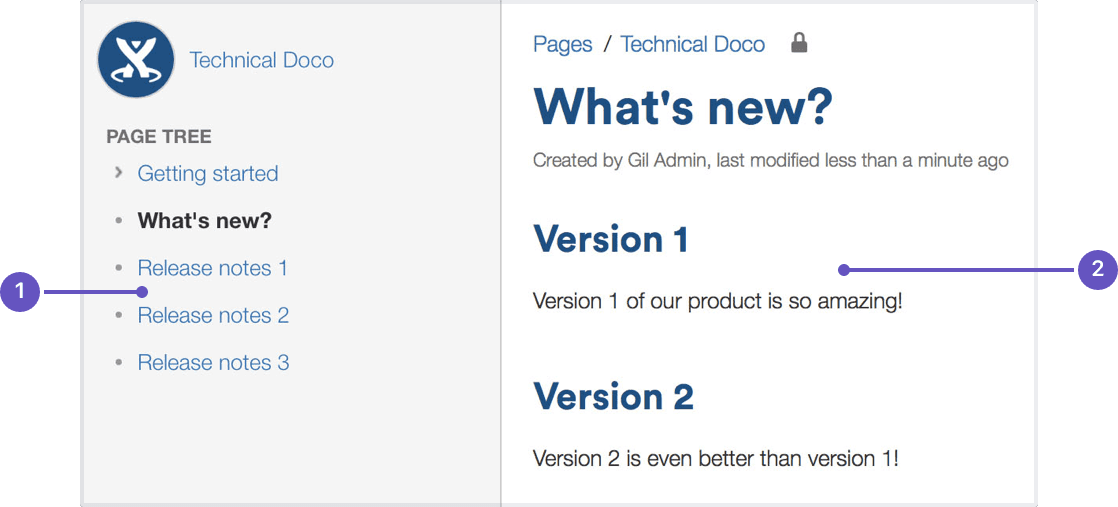
Task: Navigate to Release notes 3
Action: coord(213,362)
